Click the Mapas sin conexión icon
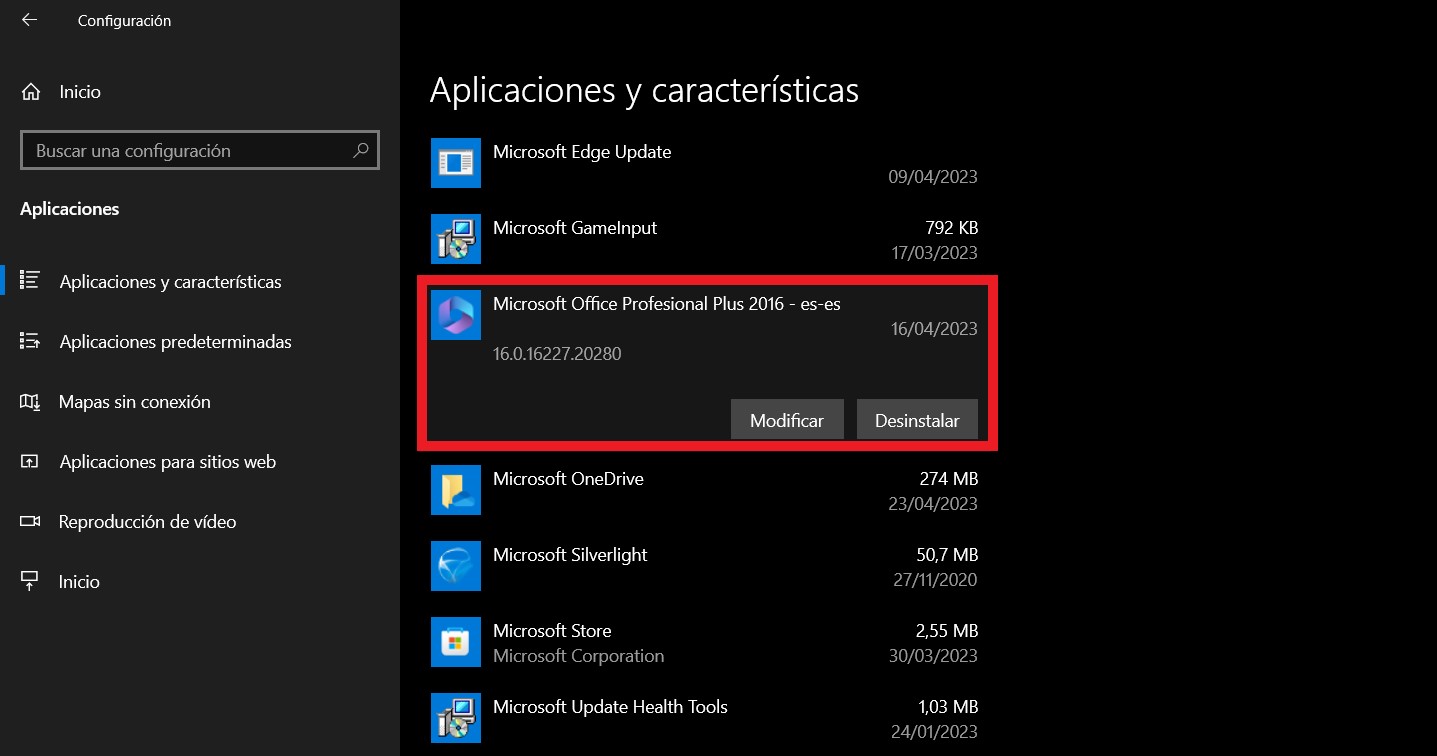This screenshot has width=1437, height=756. coord(30,401)
